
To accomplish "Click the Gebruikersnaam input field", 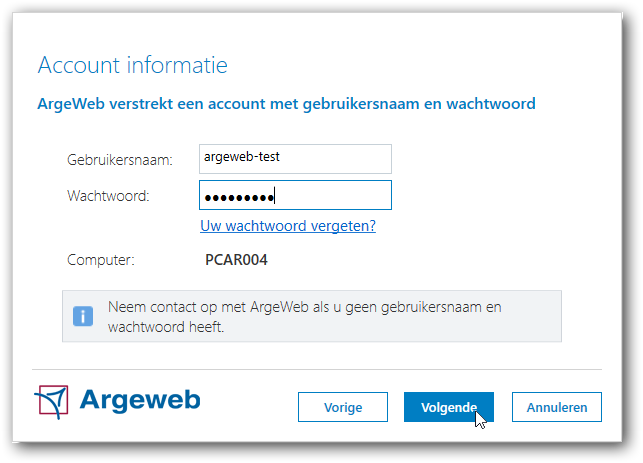I will click(x=295, y=159).
